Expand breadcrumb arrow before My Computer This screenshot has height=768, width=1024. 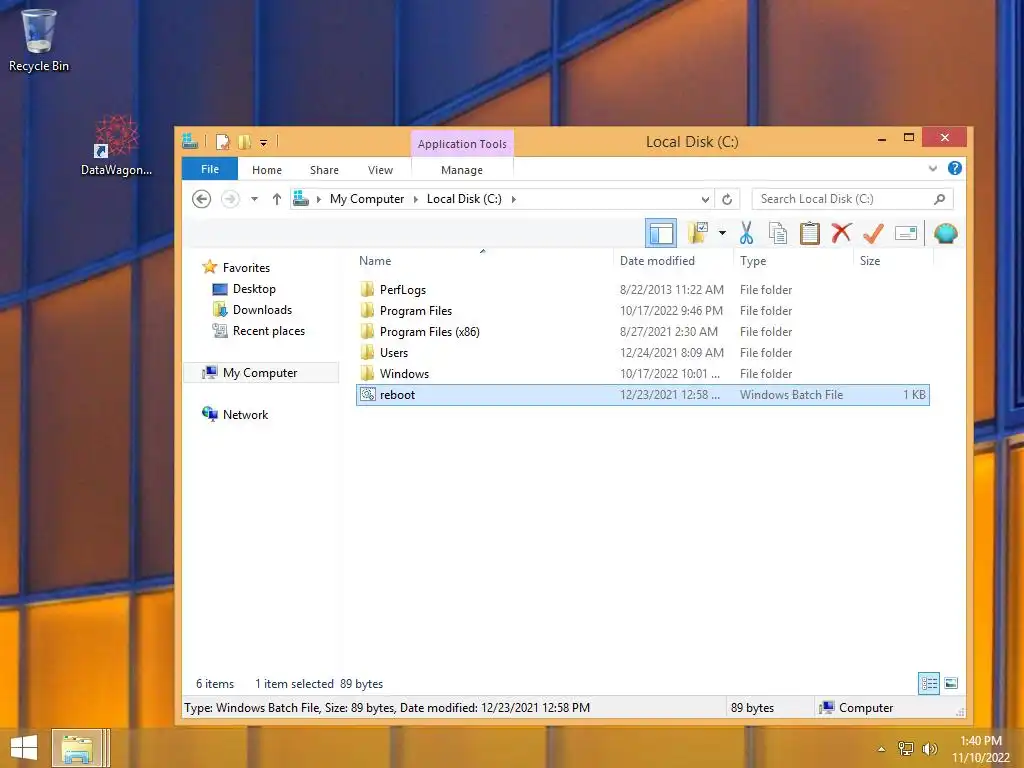pos(319,199)
